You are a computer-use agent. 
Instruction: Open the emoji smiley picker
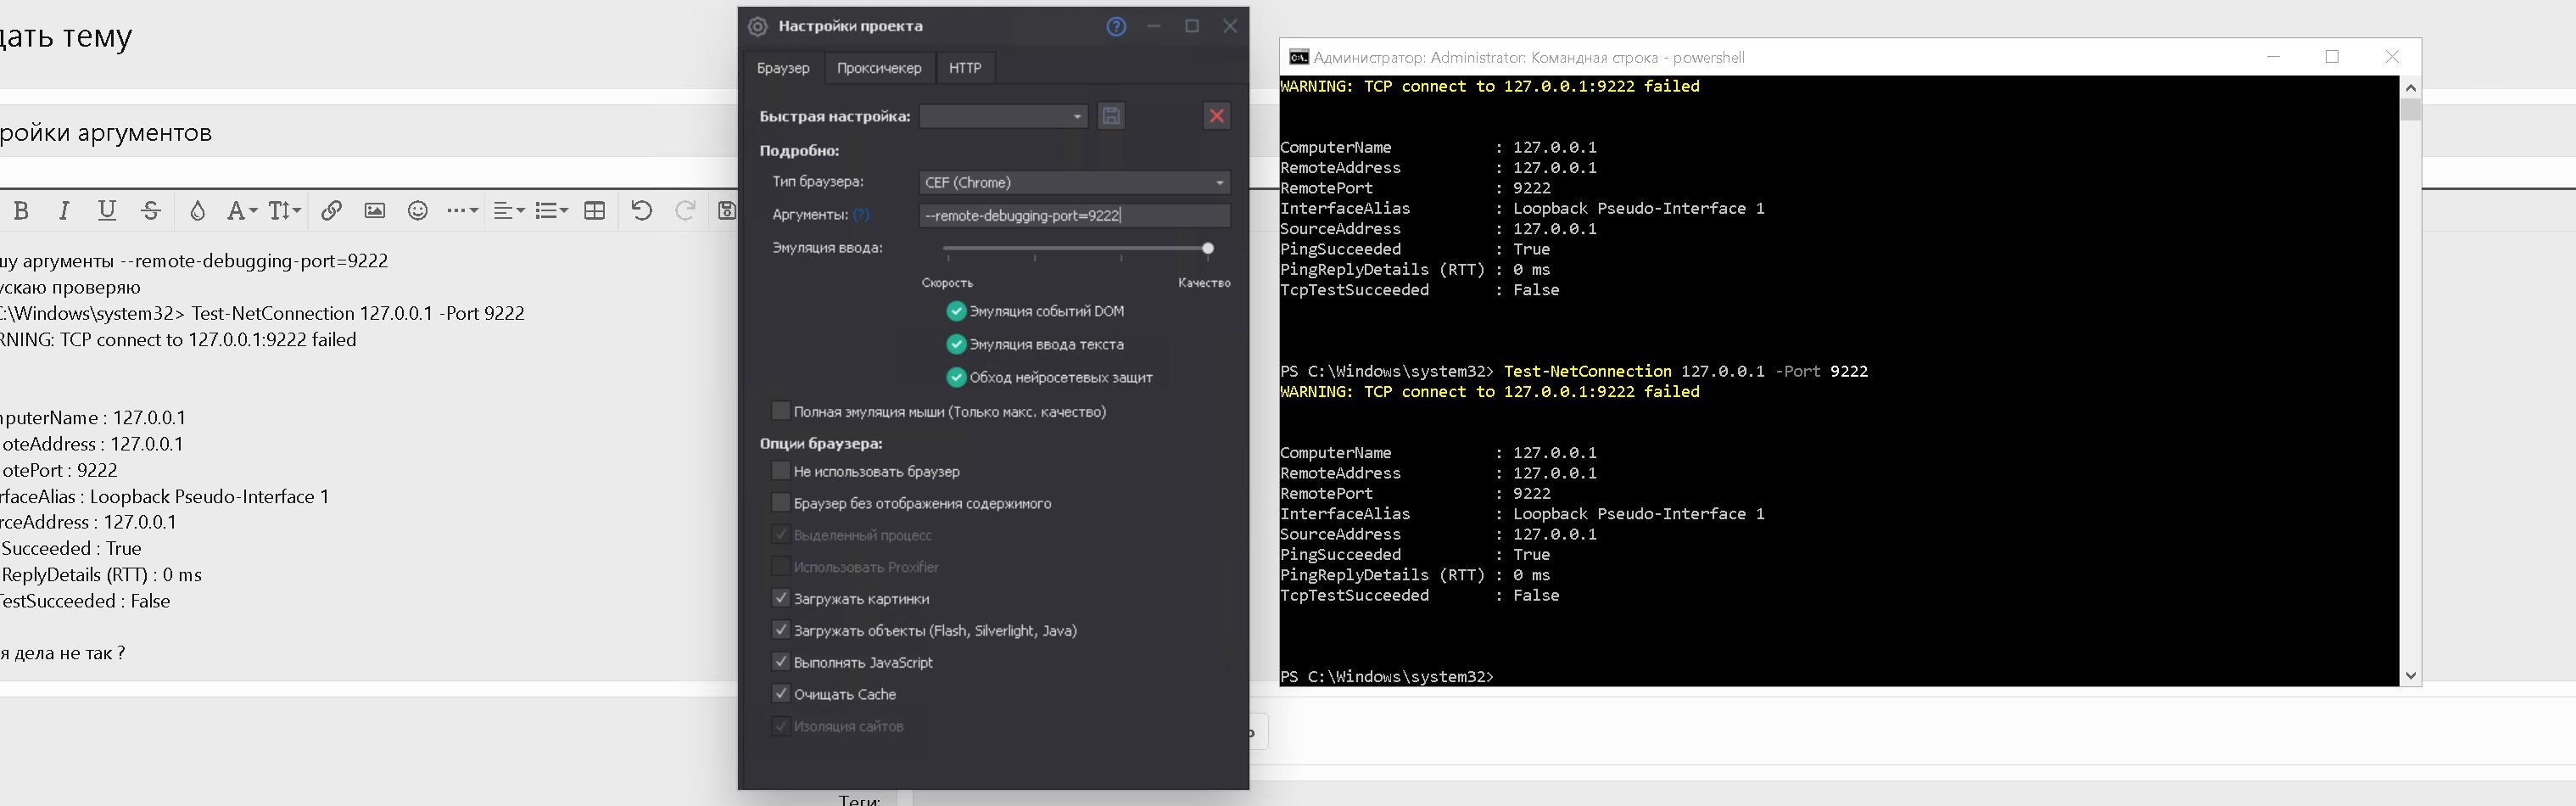click(x=418, y=210)
